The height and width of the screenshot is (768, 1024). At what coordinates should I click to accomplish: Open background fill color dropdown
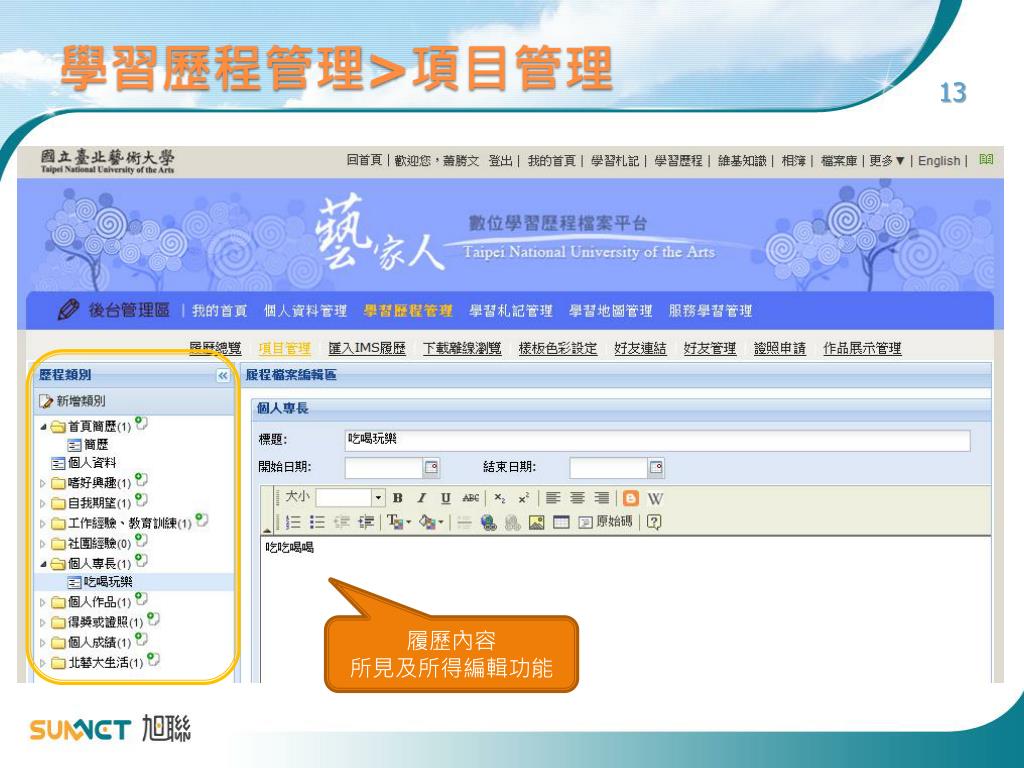(x=431, y=522)
